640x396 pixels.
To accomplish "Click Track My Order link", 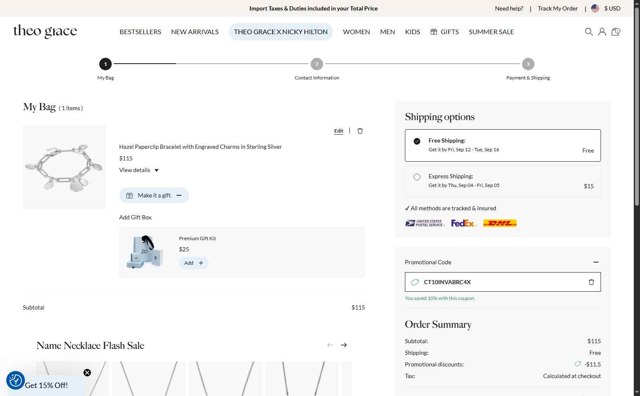I will (x=558, y=8).
